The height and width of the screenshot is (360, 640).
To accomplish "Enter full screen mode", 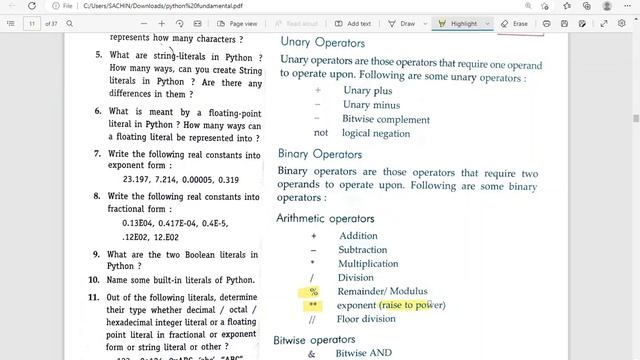I will click(x=604, y=24).
